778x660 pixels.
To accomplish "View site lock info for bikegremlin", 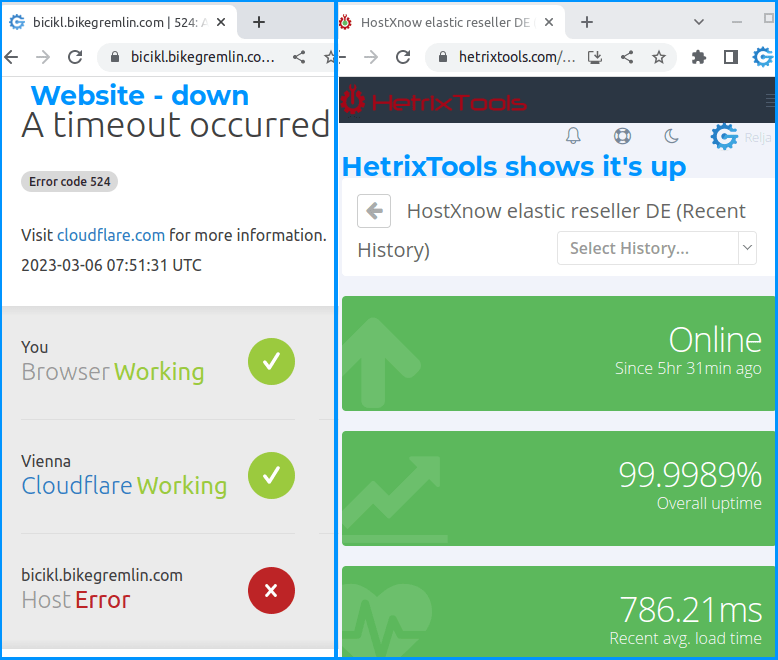I will click(x=115, y=58).
